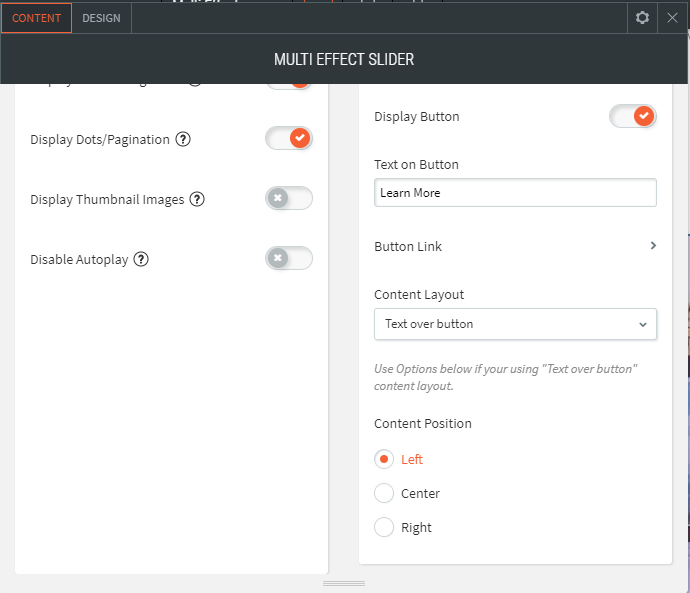Enable Display Thumbnail Images toggle
This screenshot has width=690, height=593.
coord(289,198)
